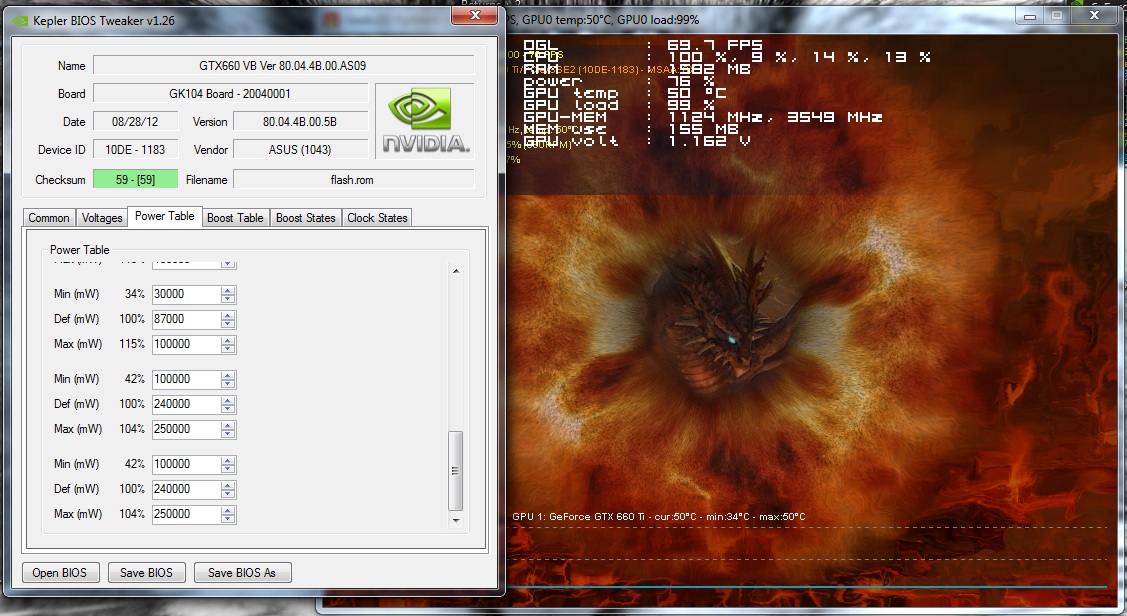Click Kepler BIOS Tweaker title bar icon
Screen dimensions: 1127x616
coord(20,21)
